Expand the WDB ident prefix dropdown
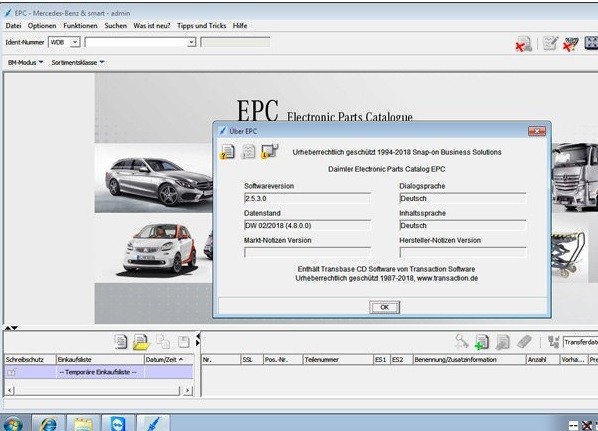 coord(75,42)
